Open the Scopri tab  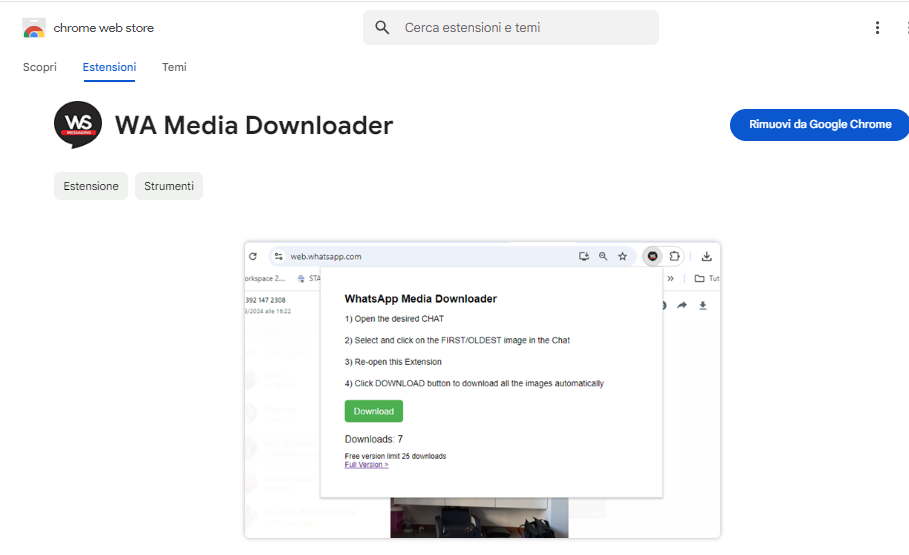coord(39,67)
